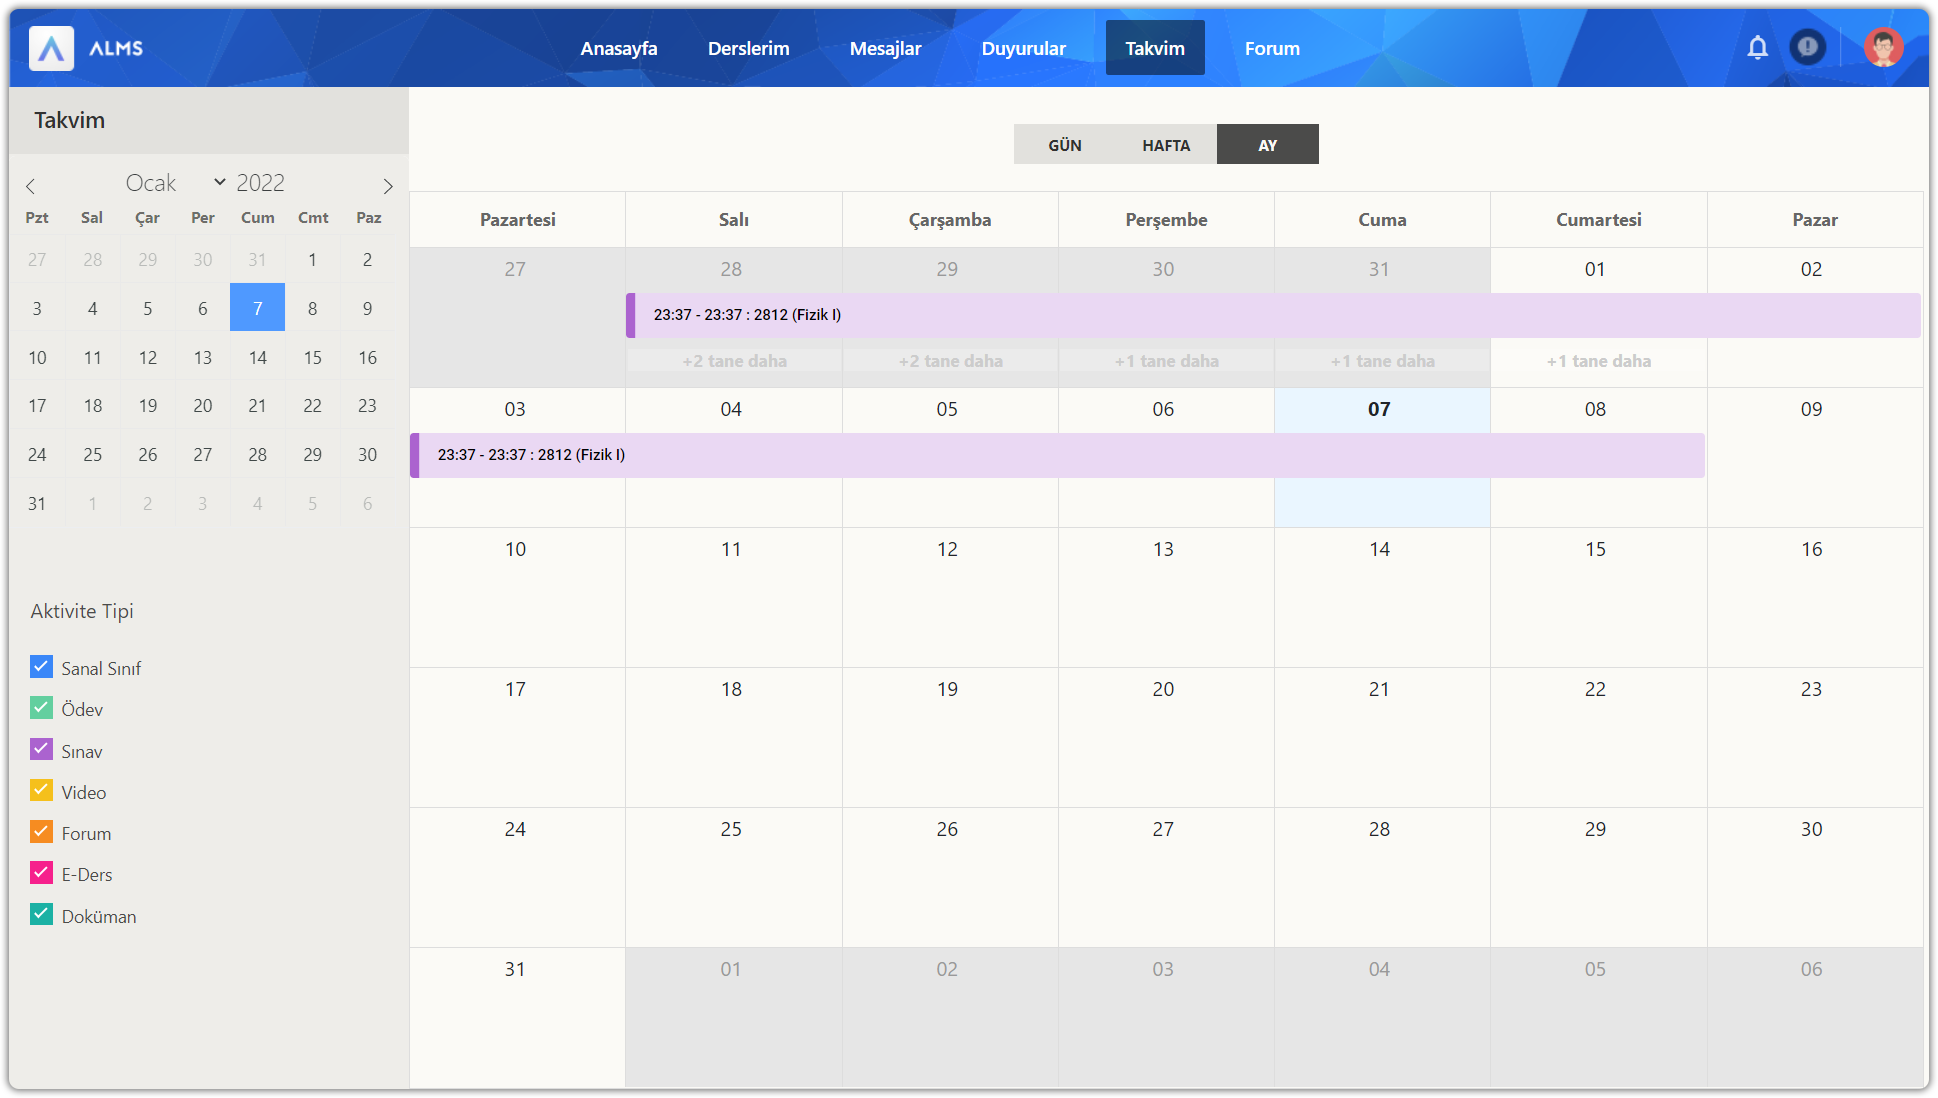
Task: Open the notifications bell
Action: point(1757,47)
